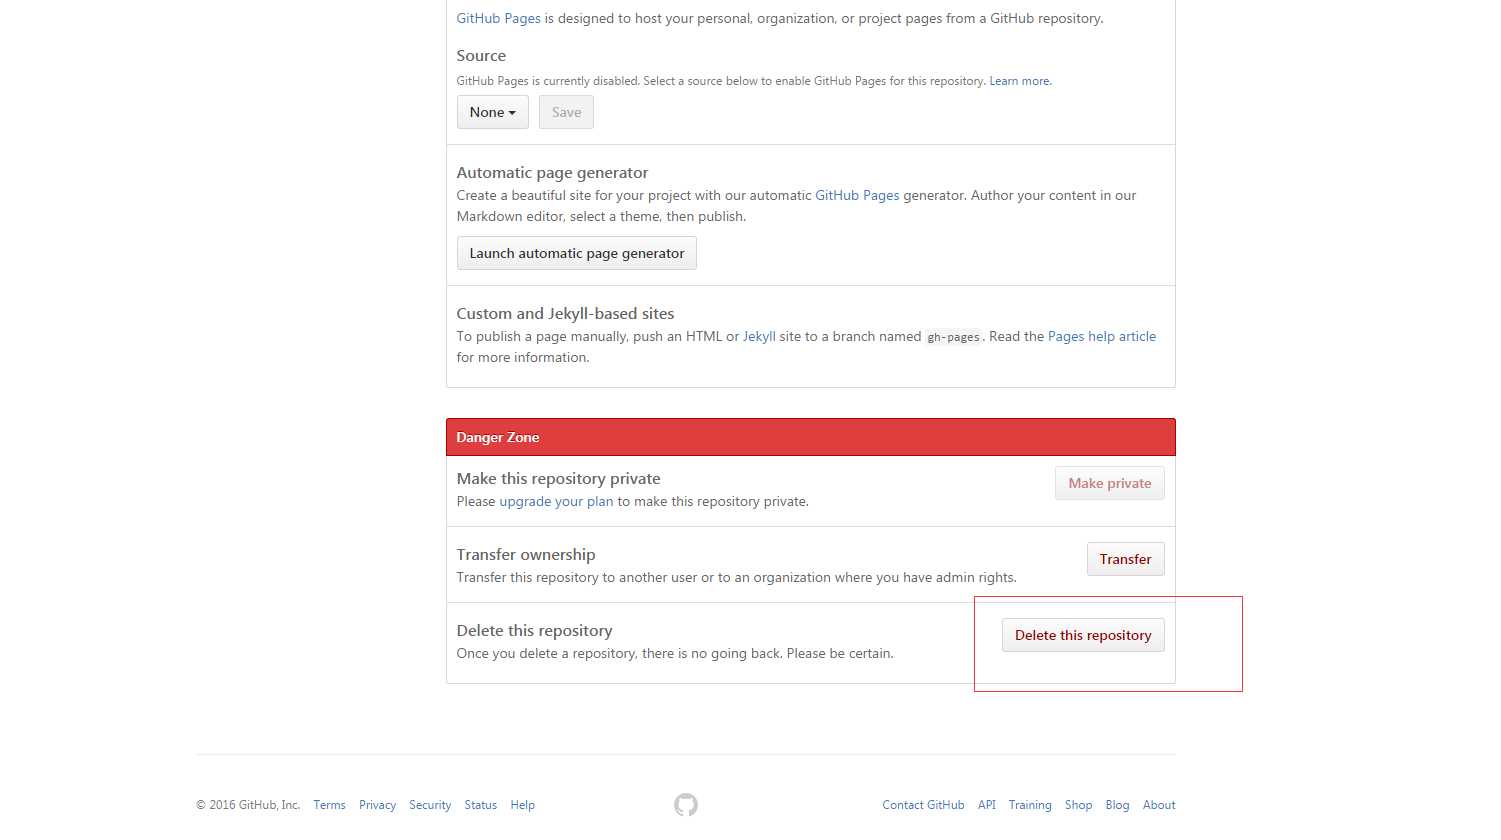1501x840 pixels.
Task: Visit the Training footer link
Action: 1030,805
